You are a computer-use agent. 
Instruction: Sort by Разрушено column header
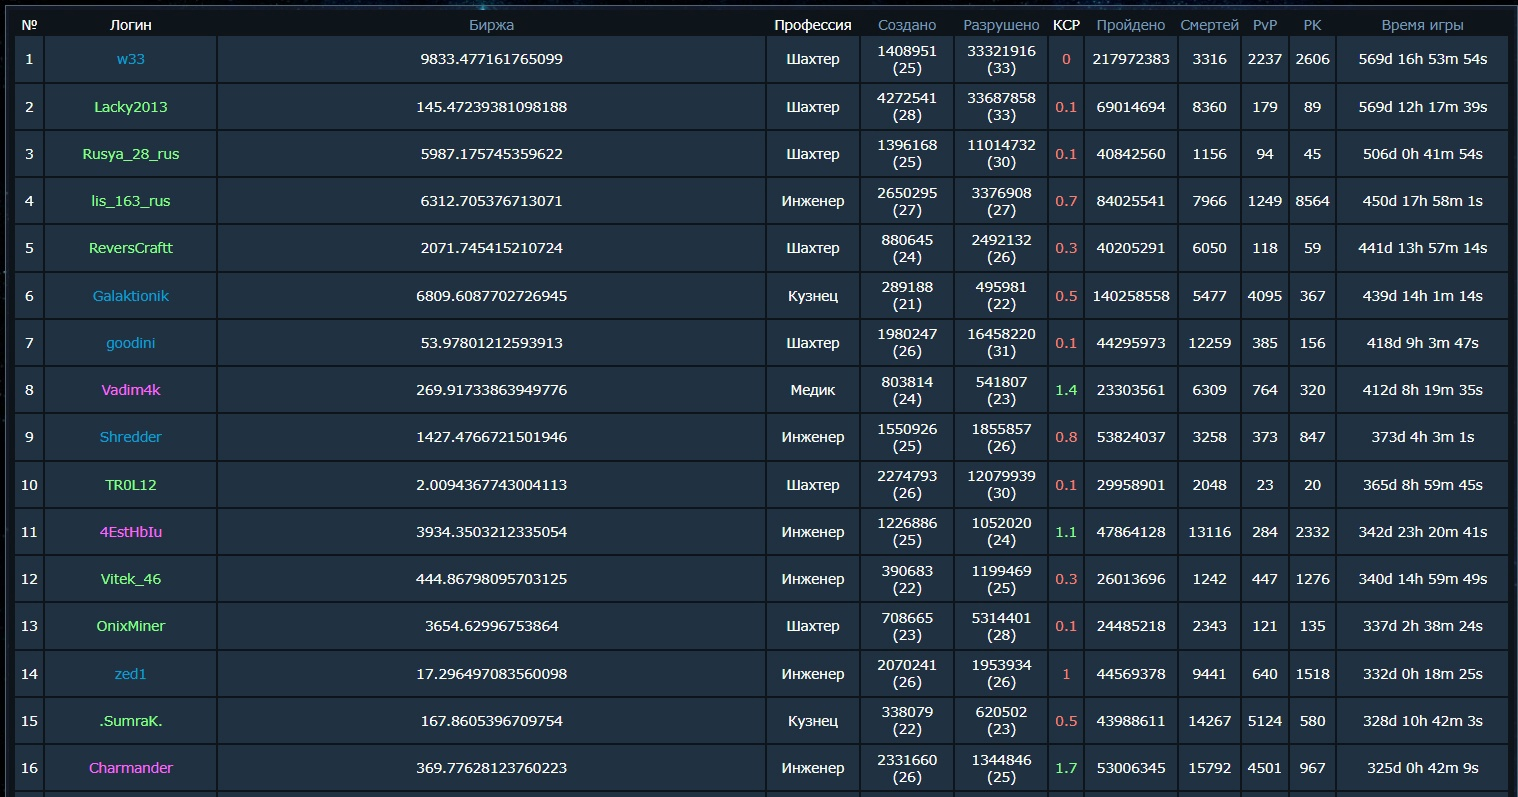(x=1001, y=25)
